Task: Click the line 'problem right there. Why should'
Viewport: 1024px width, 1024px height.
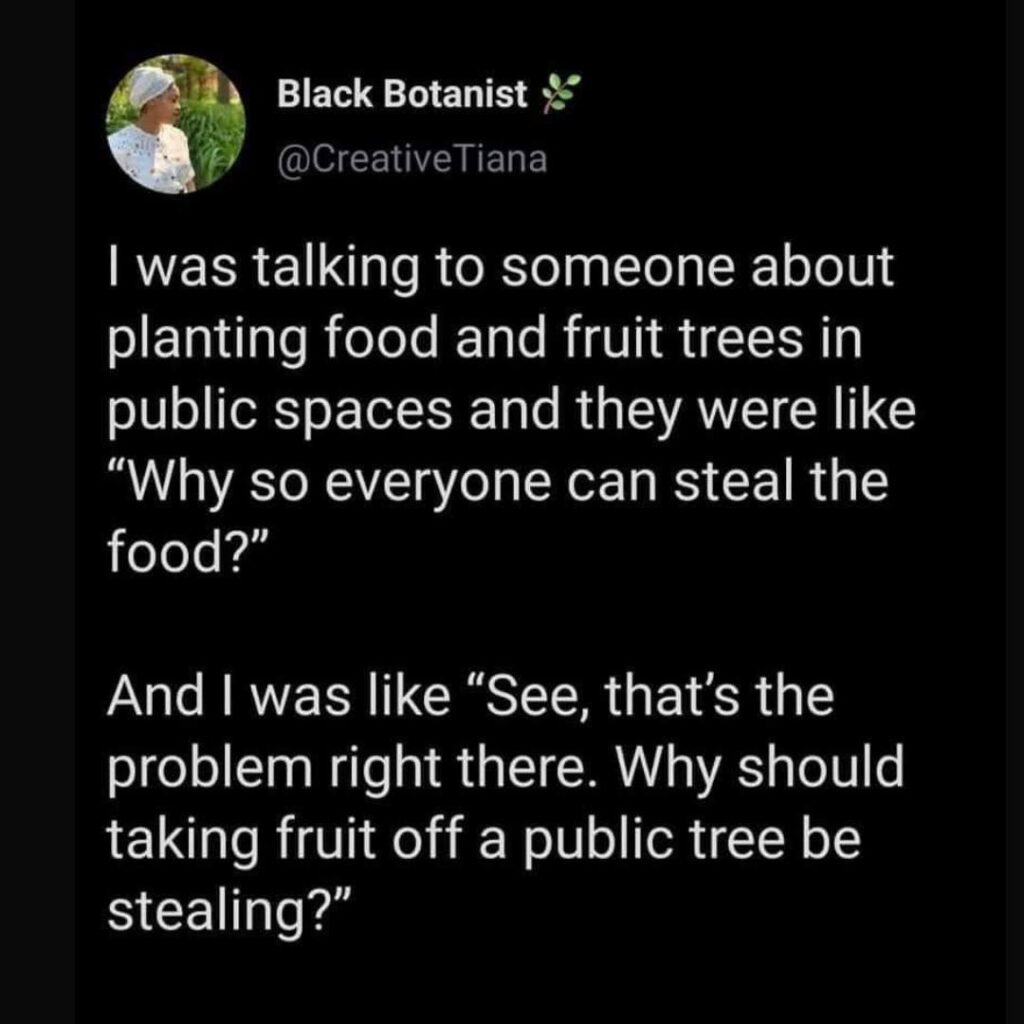Action: (x=505, y=763)
